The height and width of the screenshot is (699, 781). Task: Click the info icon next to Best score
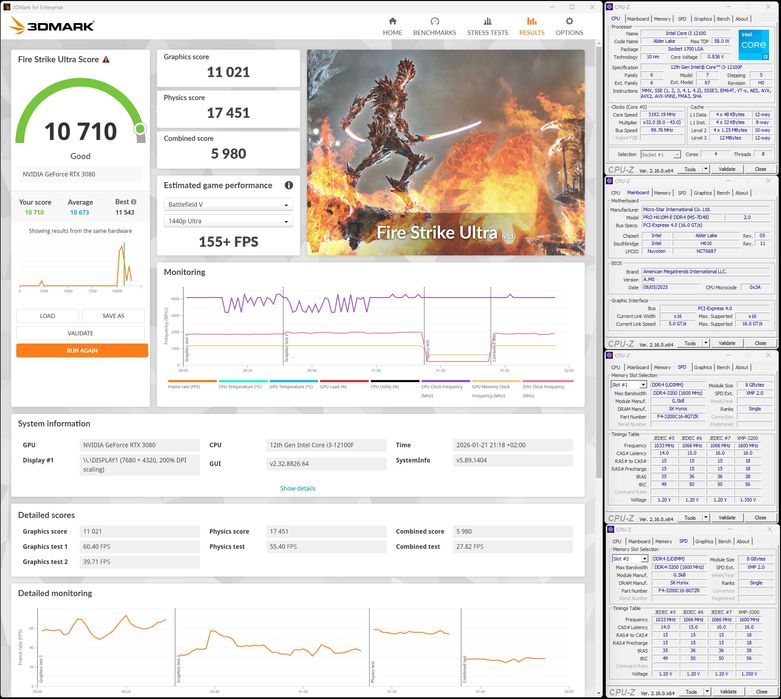133,202
